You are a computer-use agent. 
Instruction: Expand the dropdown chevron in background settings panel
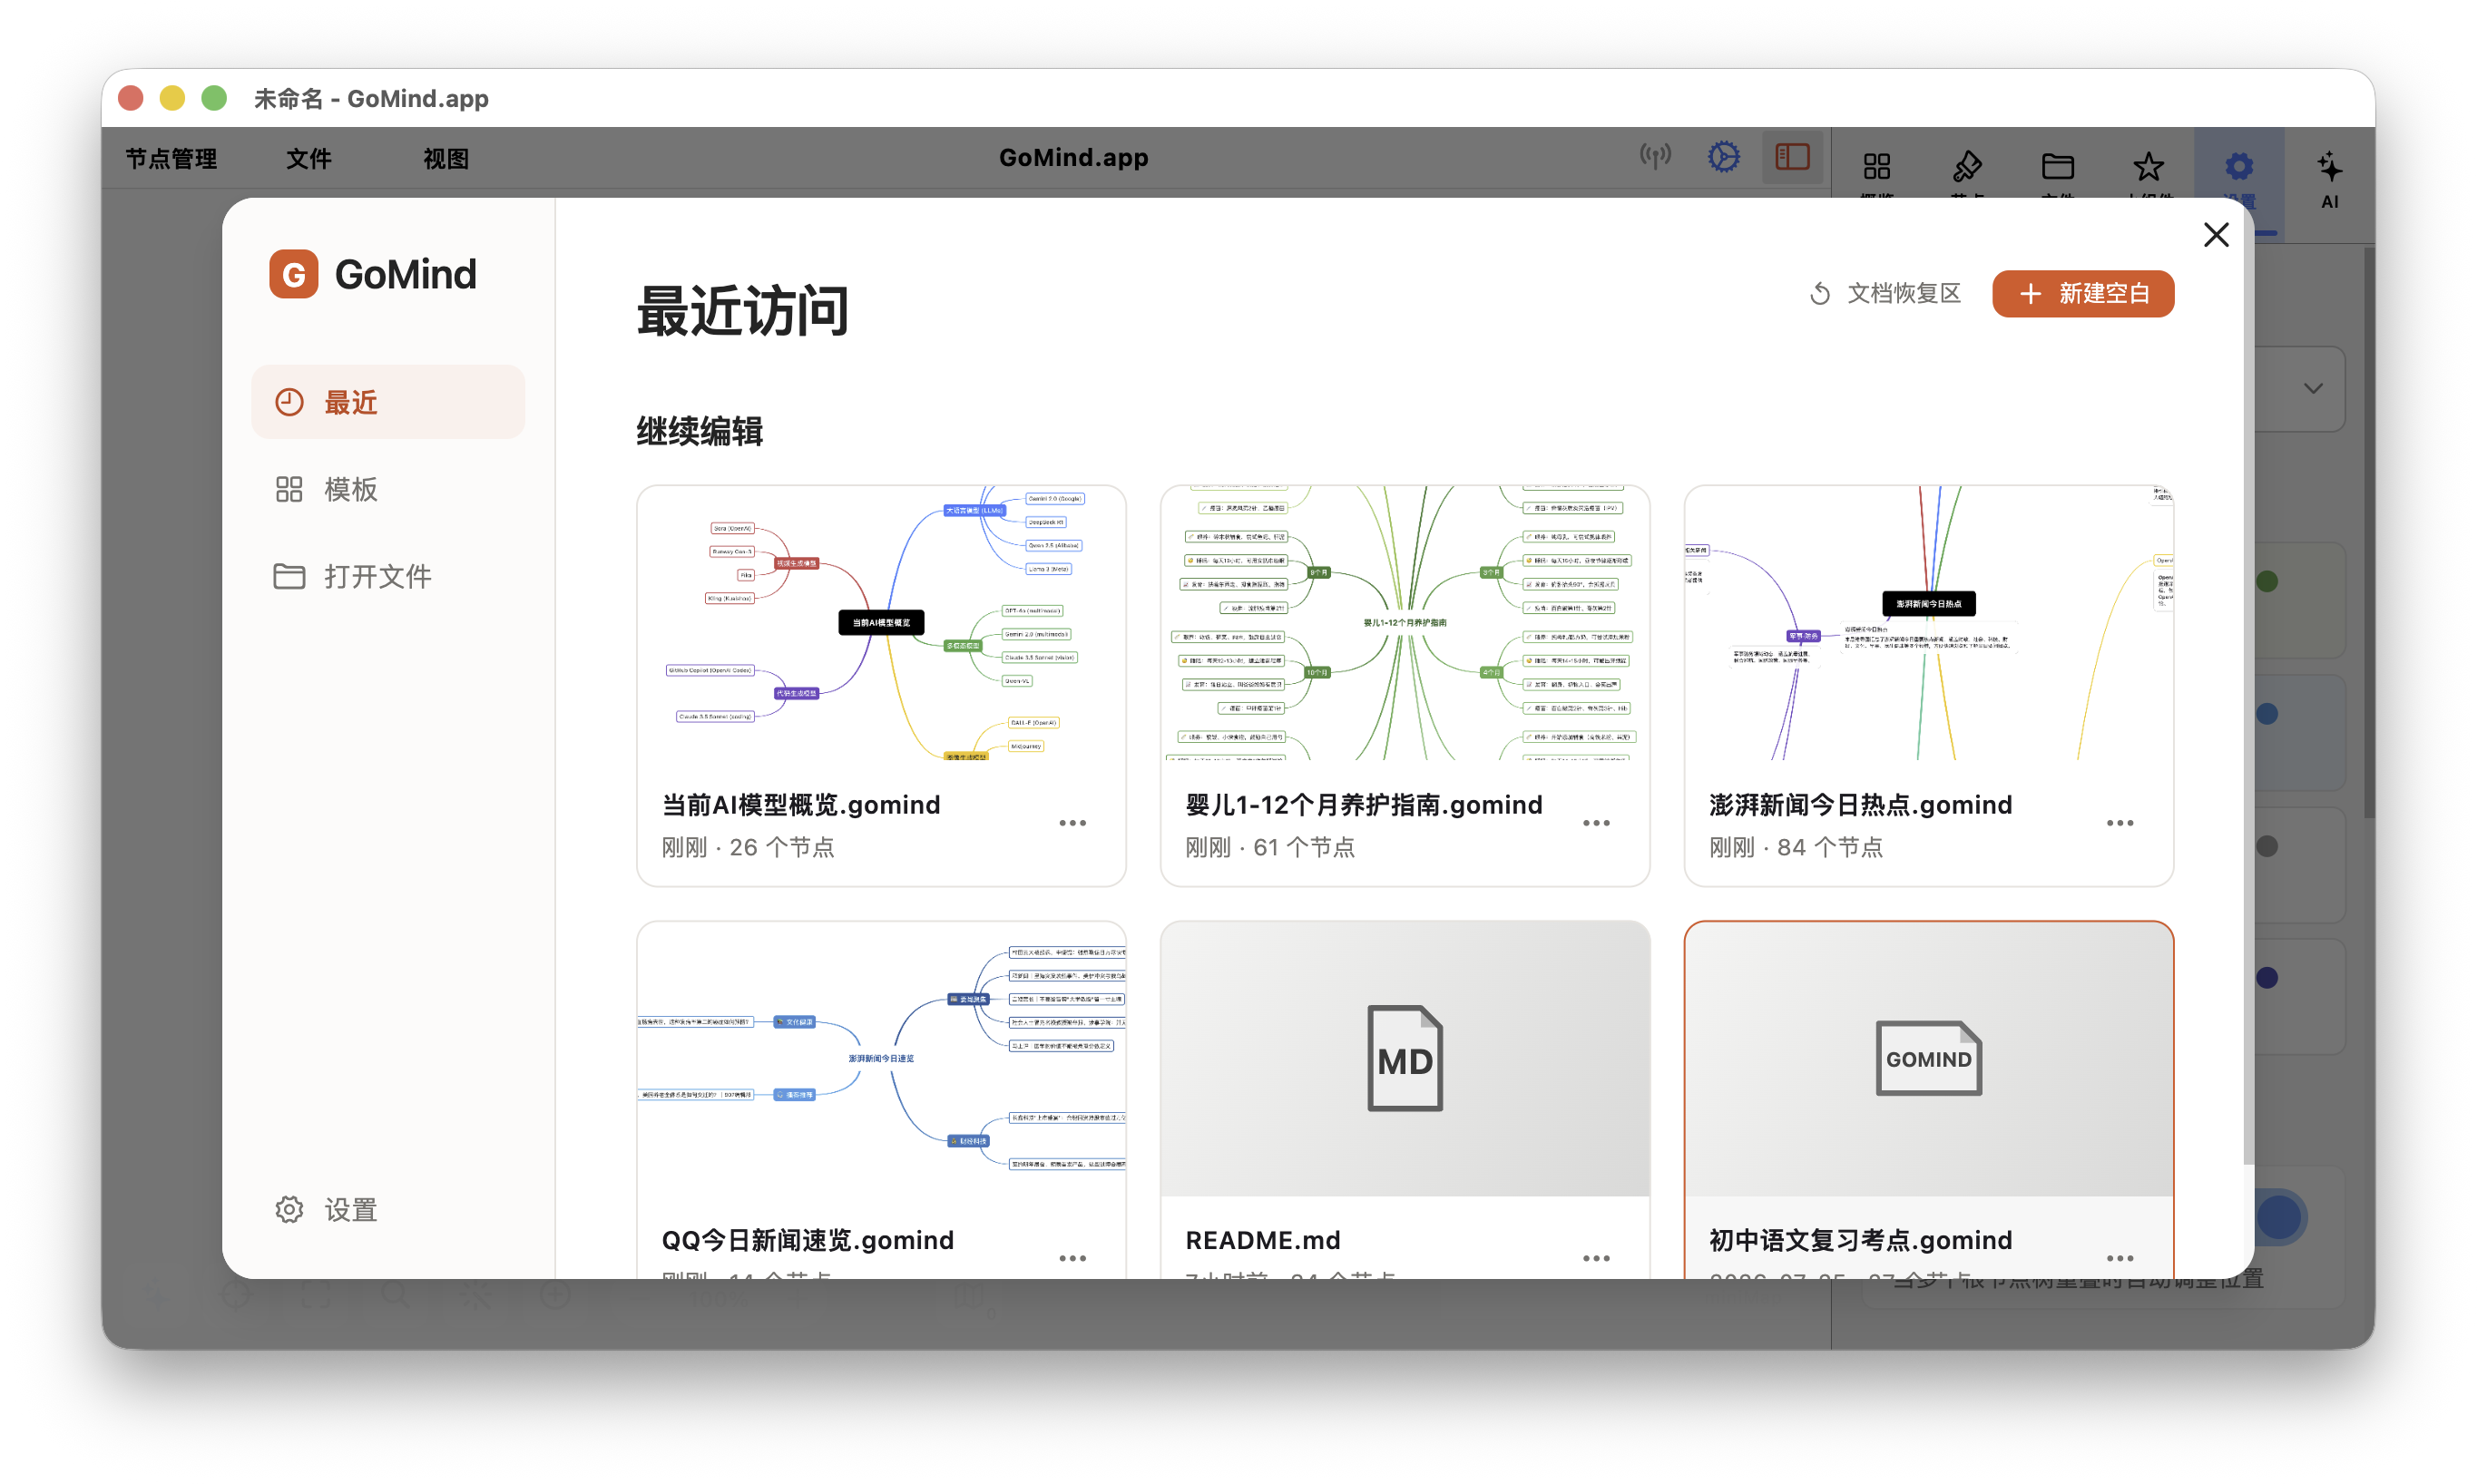pos(2313,388)
